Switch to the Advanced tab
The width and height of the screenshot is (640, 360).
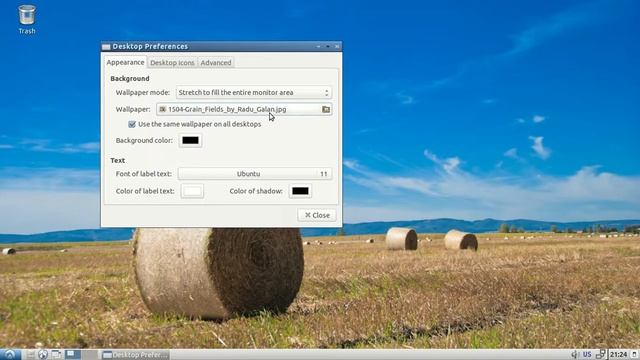click(x=216, y=62)
